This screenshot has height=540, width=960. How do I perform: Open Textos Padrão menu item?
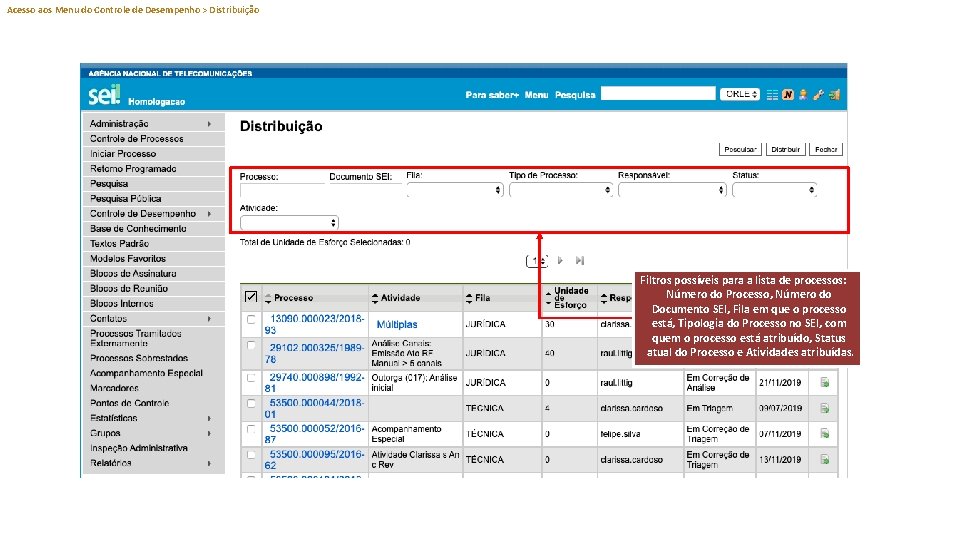(x=154, y=244)
